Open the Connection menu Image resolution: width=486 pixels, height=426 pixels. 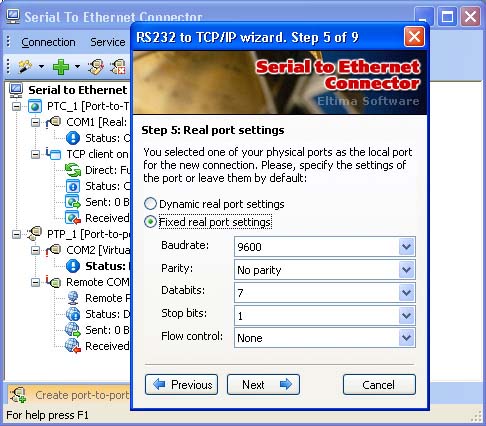(x=48, y=42)
